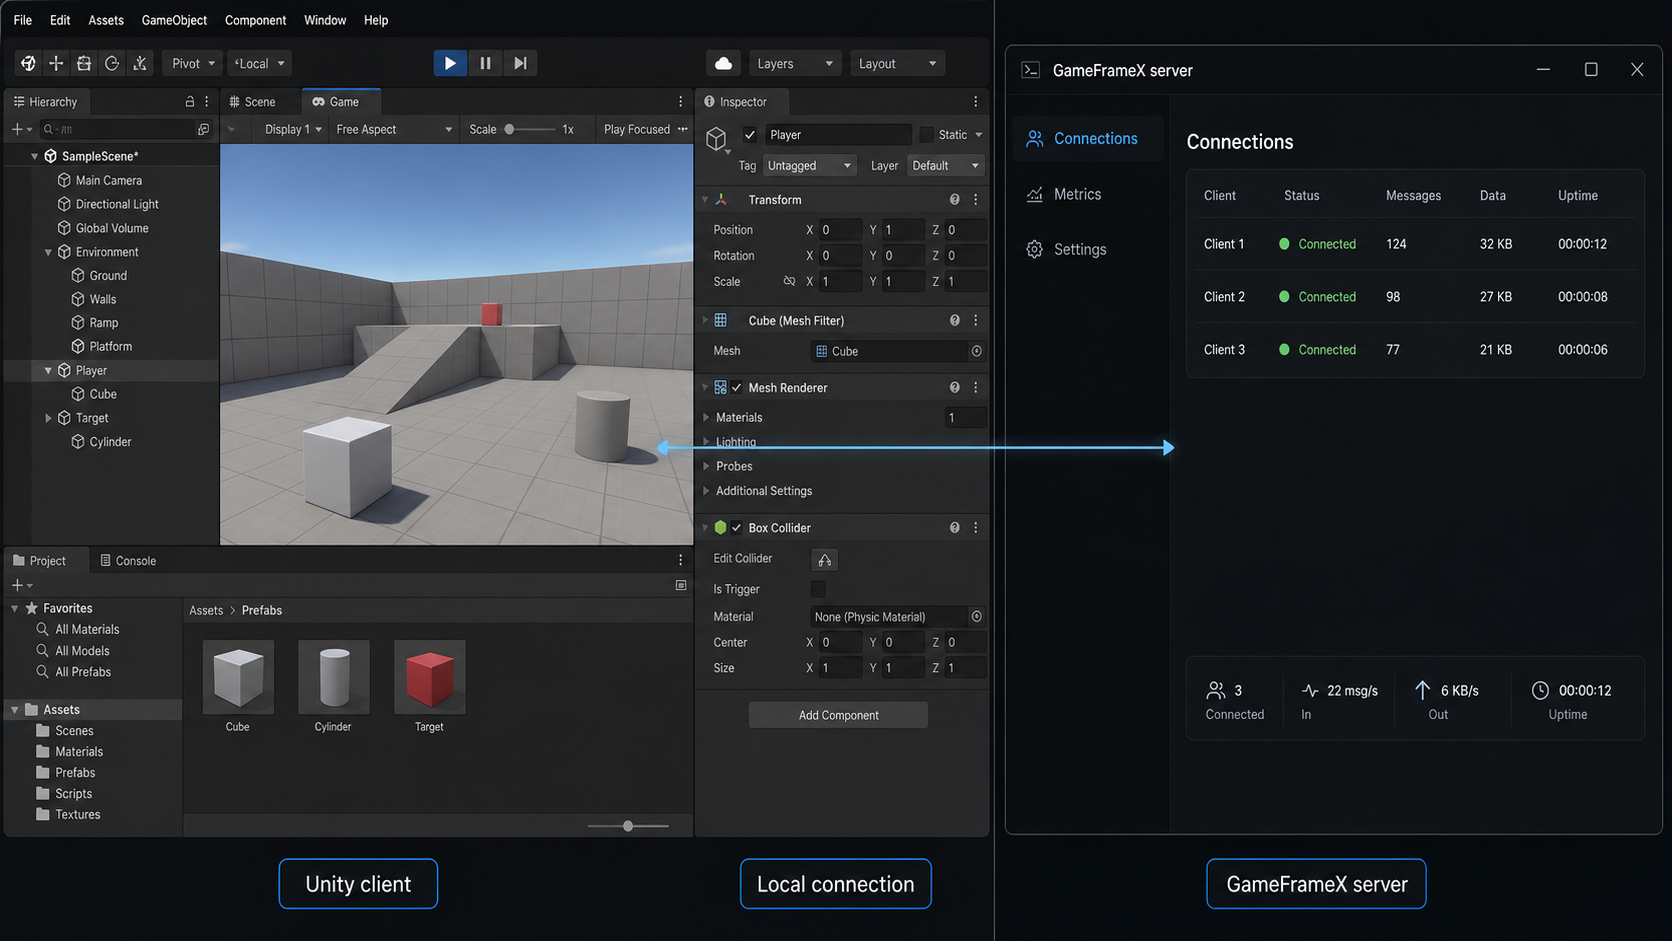
Task: Start Play mode with the play button
Action: (x=450, y=63)
